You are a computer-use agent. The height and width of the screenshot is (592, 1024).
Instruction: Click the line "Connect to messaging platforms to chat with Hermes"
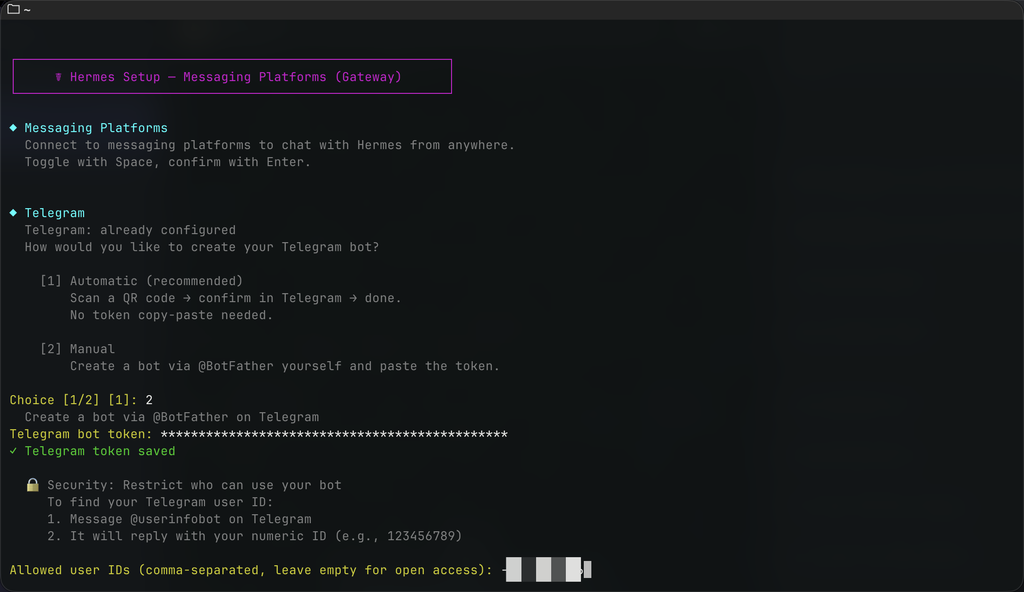pyautogui.click(x=270, y=145)
